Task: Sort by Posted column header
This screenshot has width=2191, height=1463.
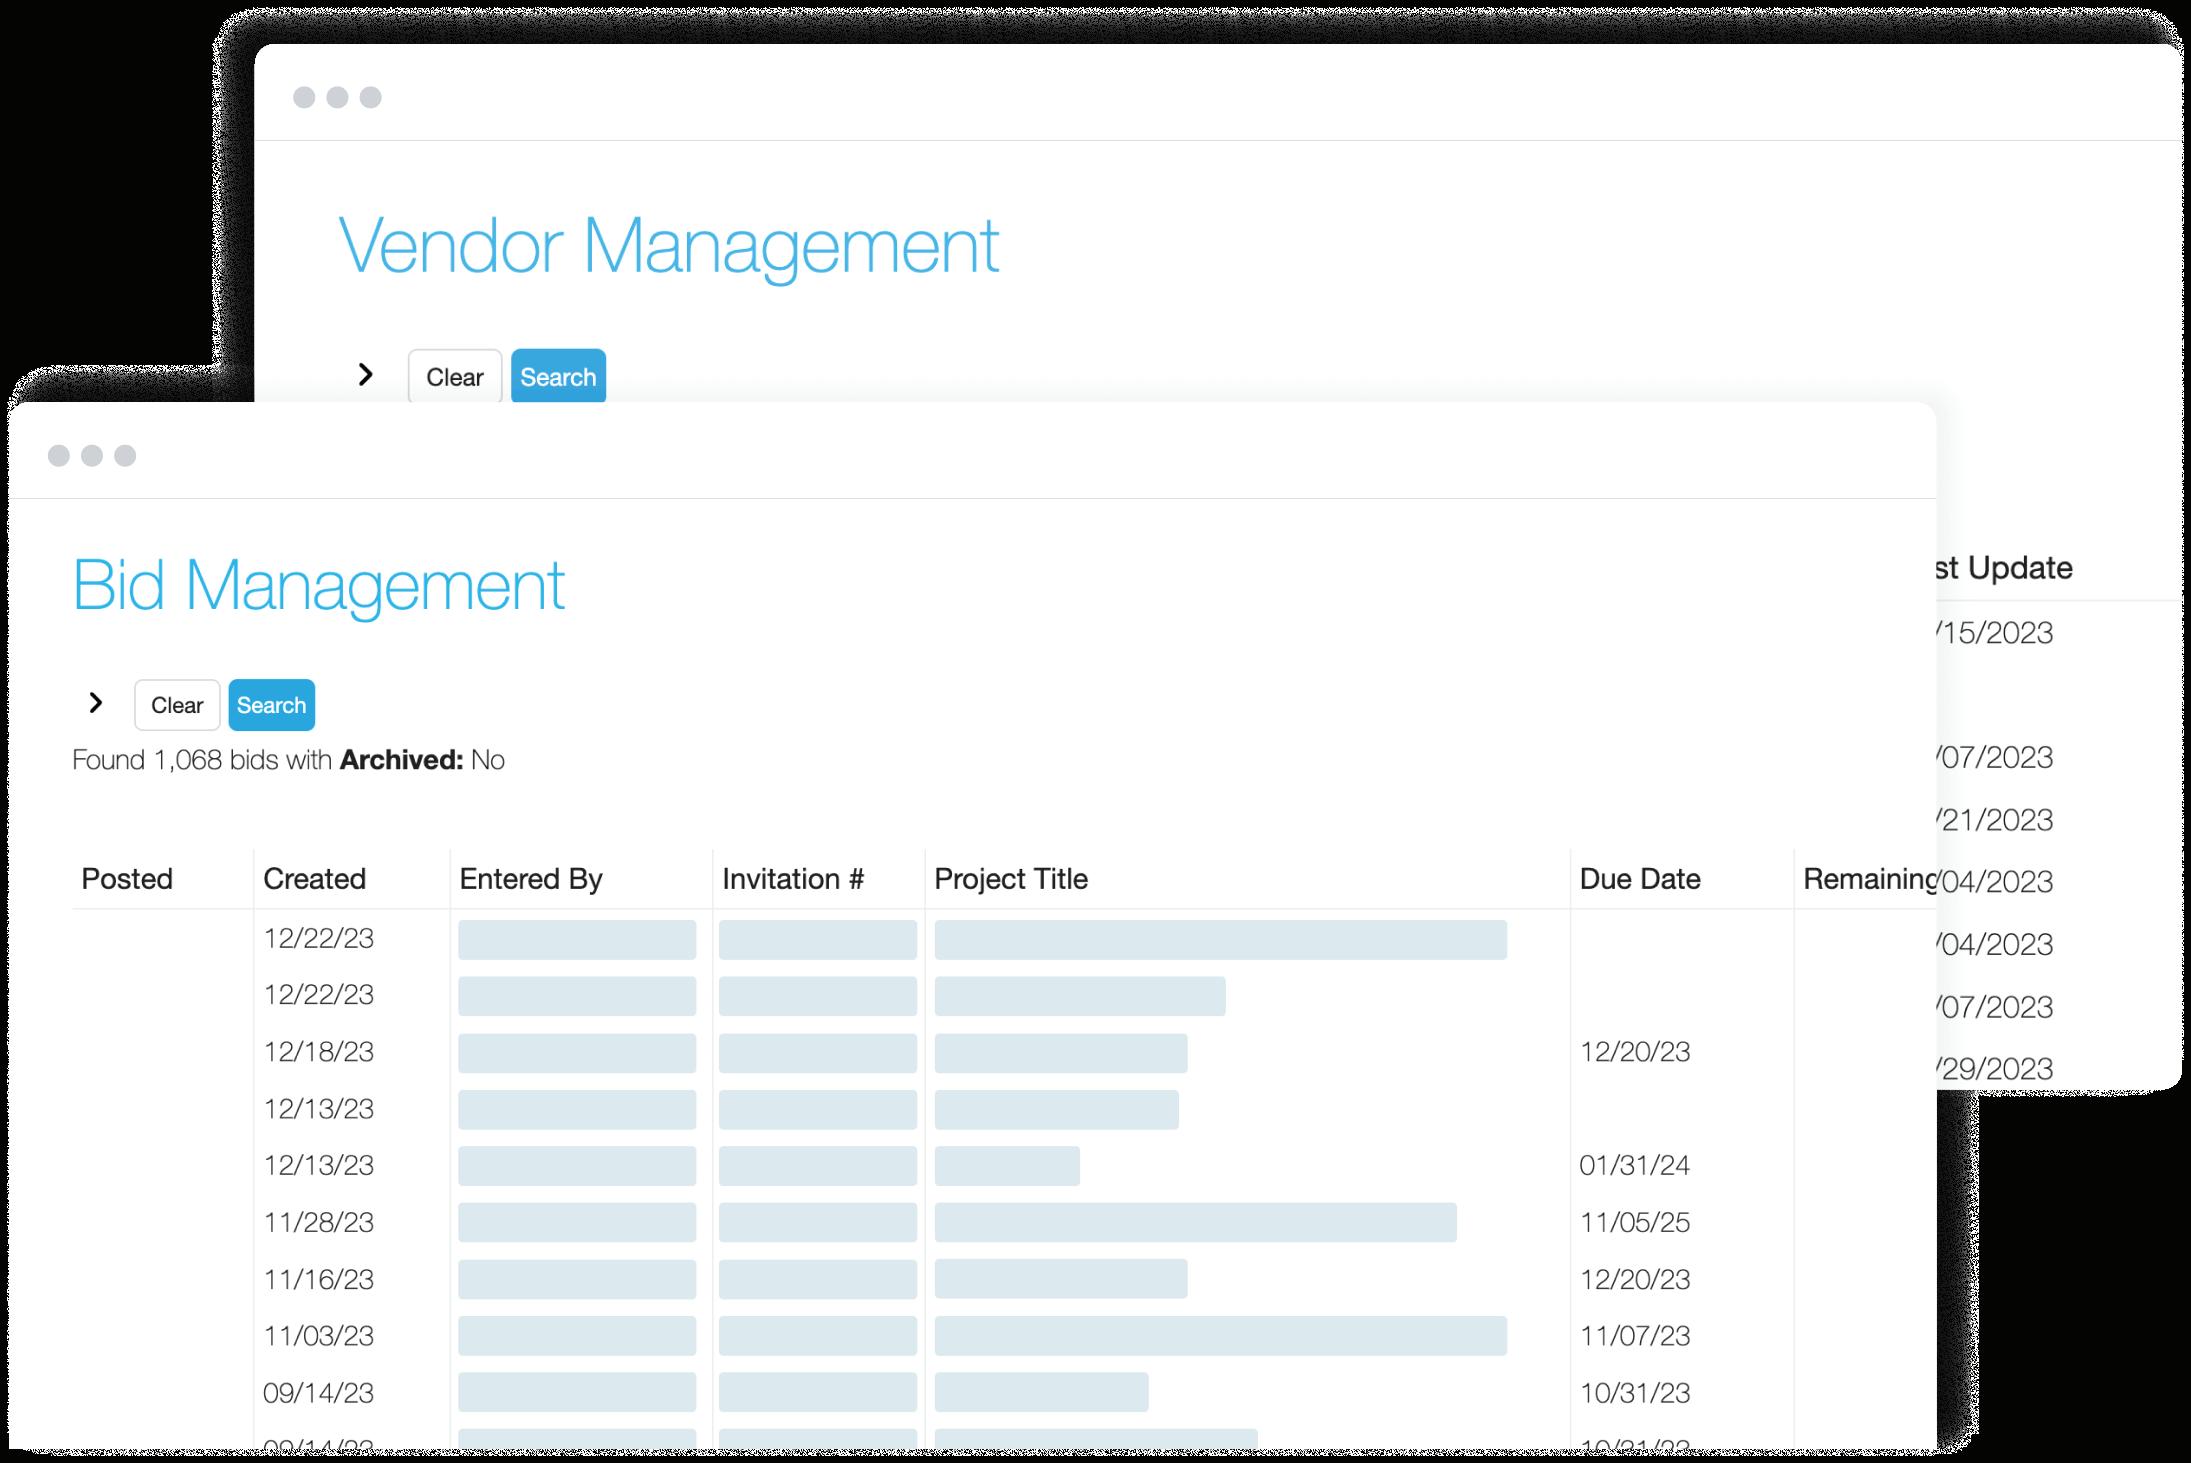Action: tap(127, 879)
